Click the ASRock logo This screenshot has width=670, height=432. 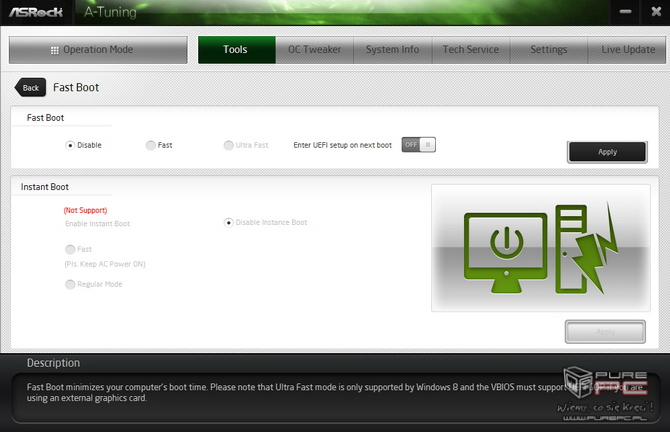pos(36,12)
